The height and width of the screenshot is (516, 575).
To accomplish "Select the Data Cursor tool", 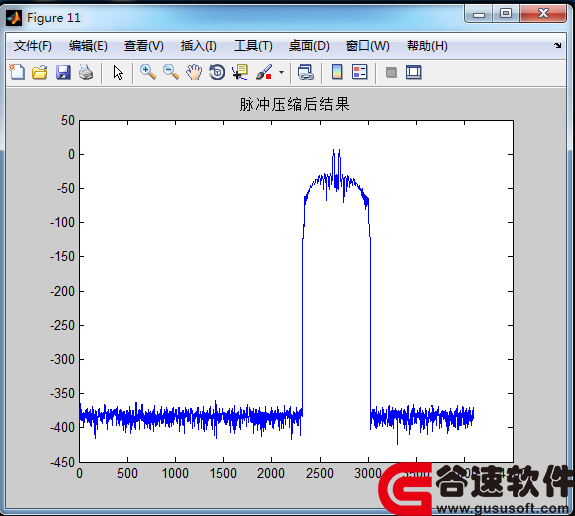I will point(240,72).
